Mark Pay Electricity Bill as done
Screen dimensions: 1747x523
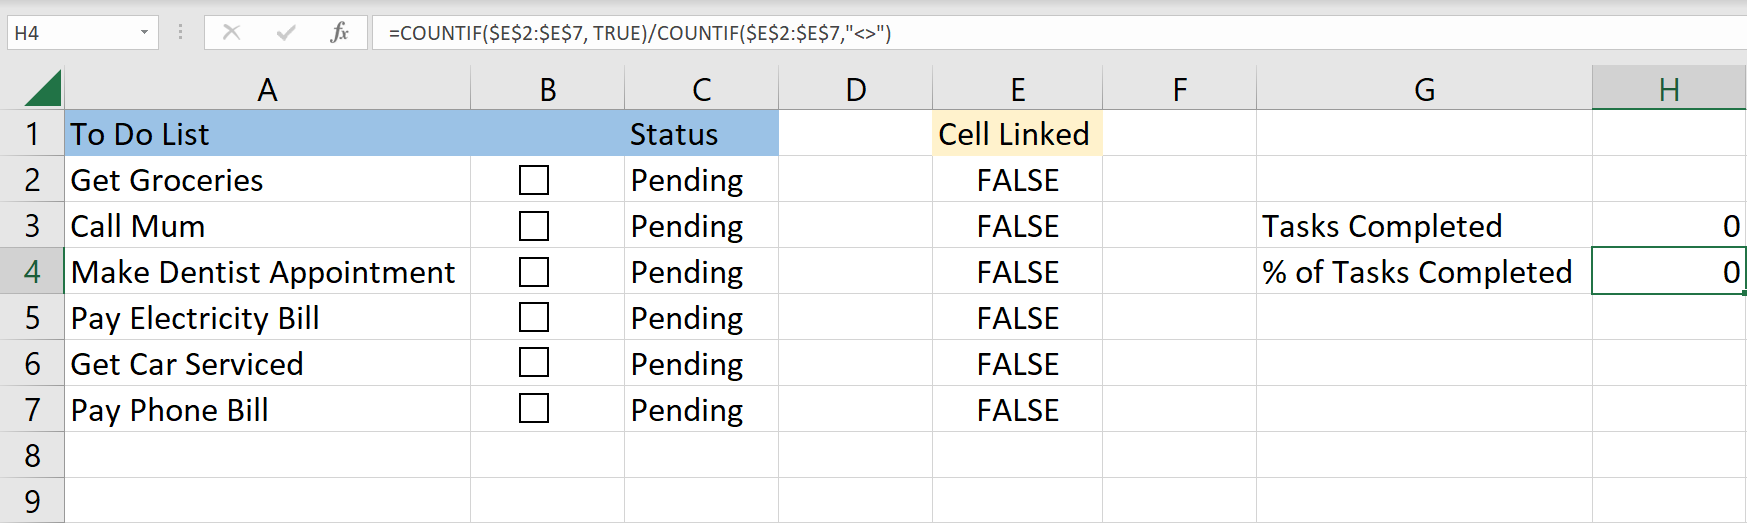534,318
